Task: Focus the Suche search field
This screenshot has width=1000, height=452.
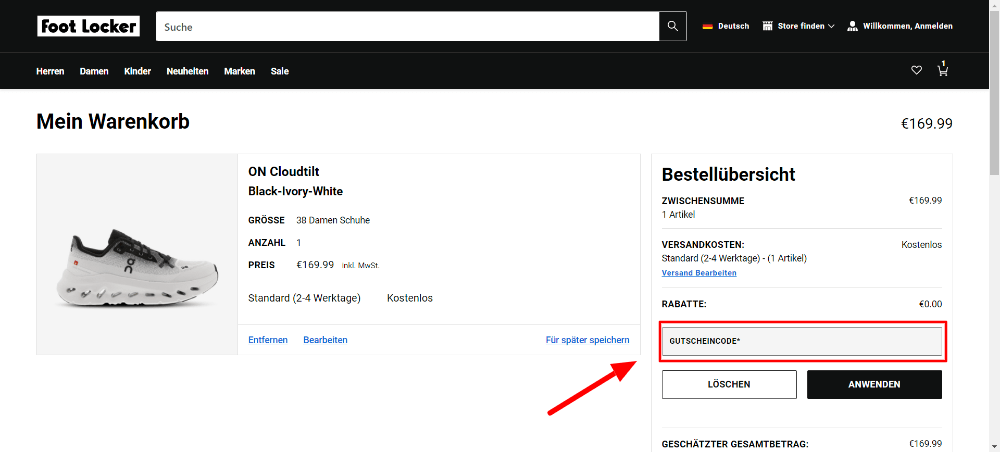Action: pyautogui.click(x=408, y=26)
